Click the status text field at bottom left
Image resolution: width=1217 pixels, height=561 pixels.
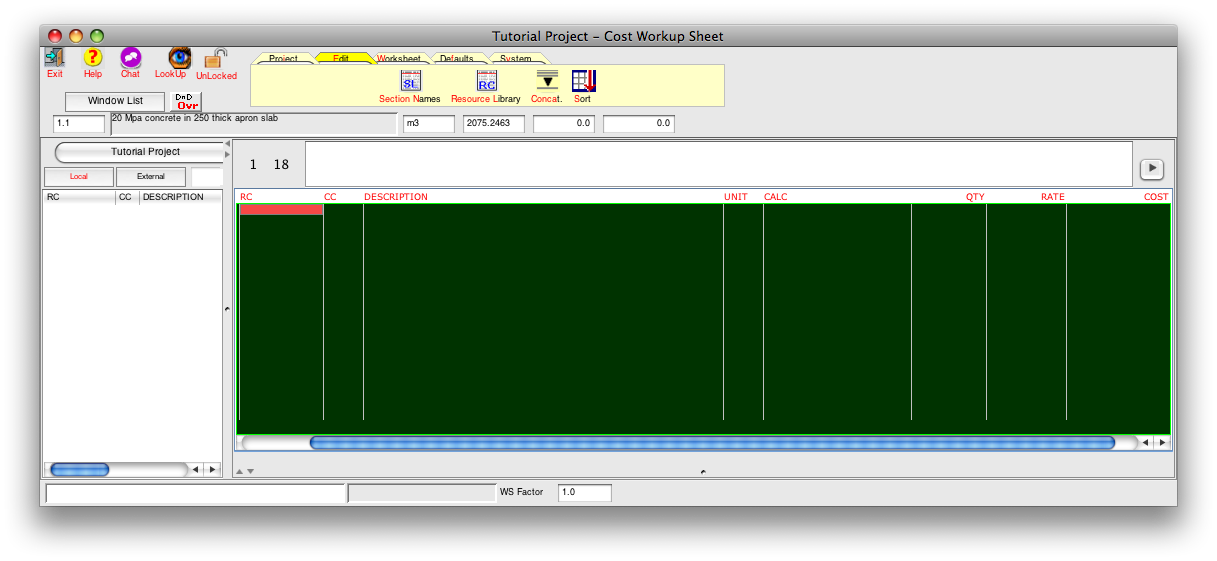195,493
